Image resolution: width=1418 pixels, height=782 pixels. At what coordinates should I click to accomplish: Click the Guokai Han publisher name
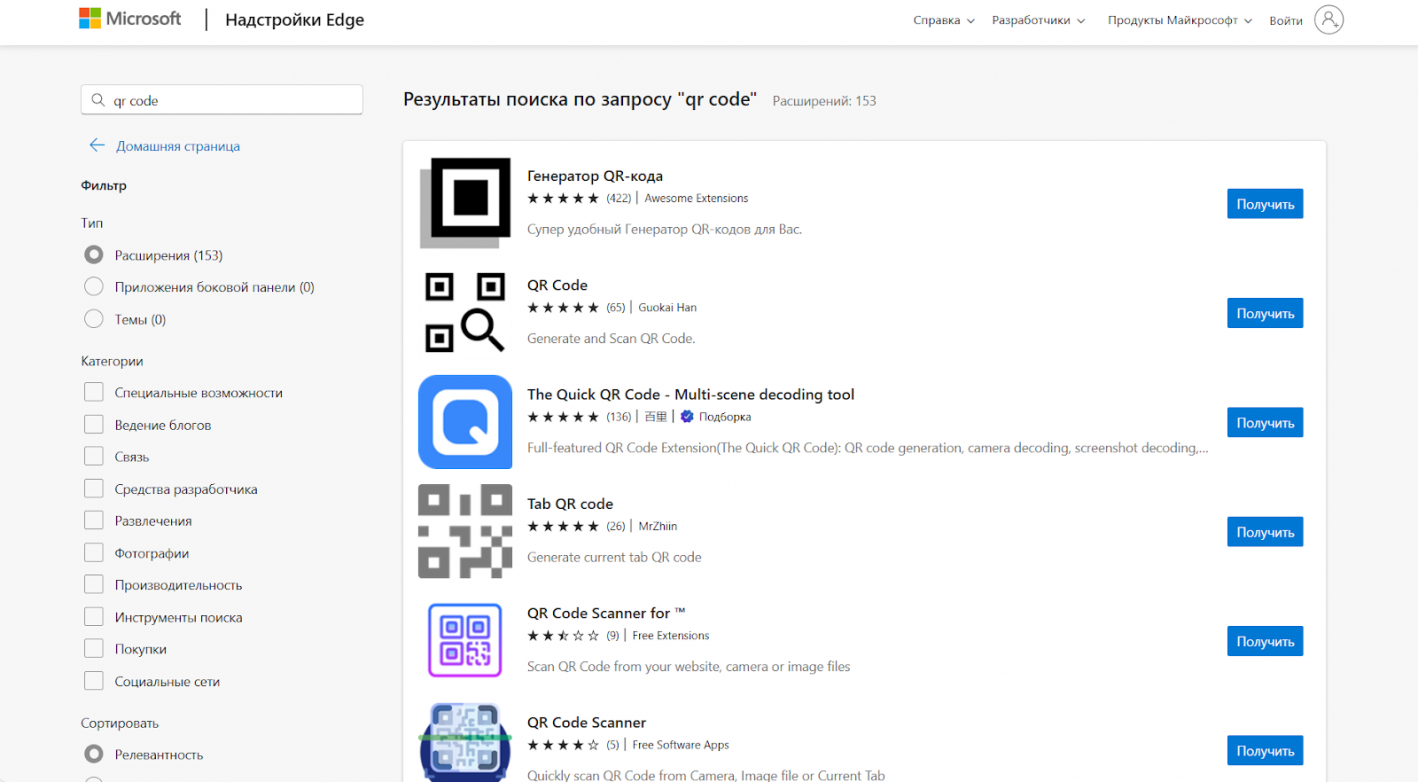[x=667, y=307]
